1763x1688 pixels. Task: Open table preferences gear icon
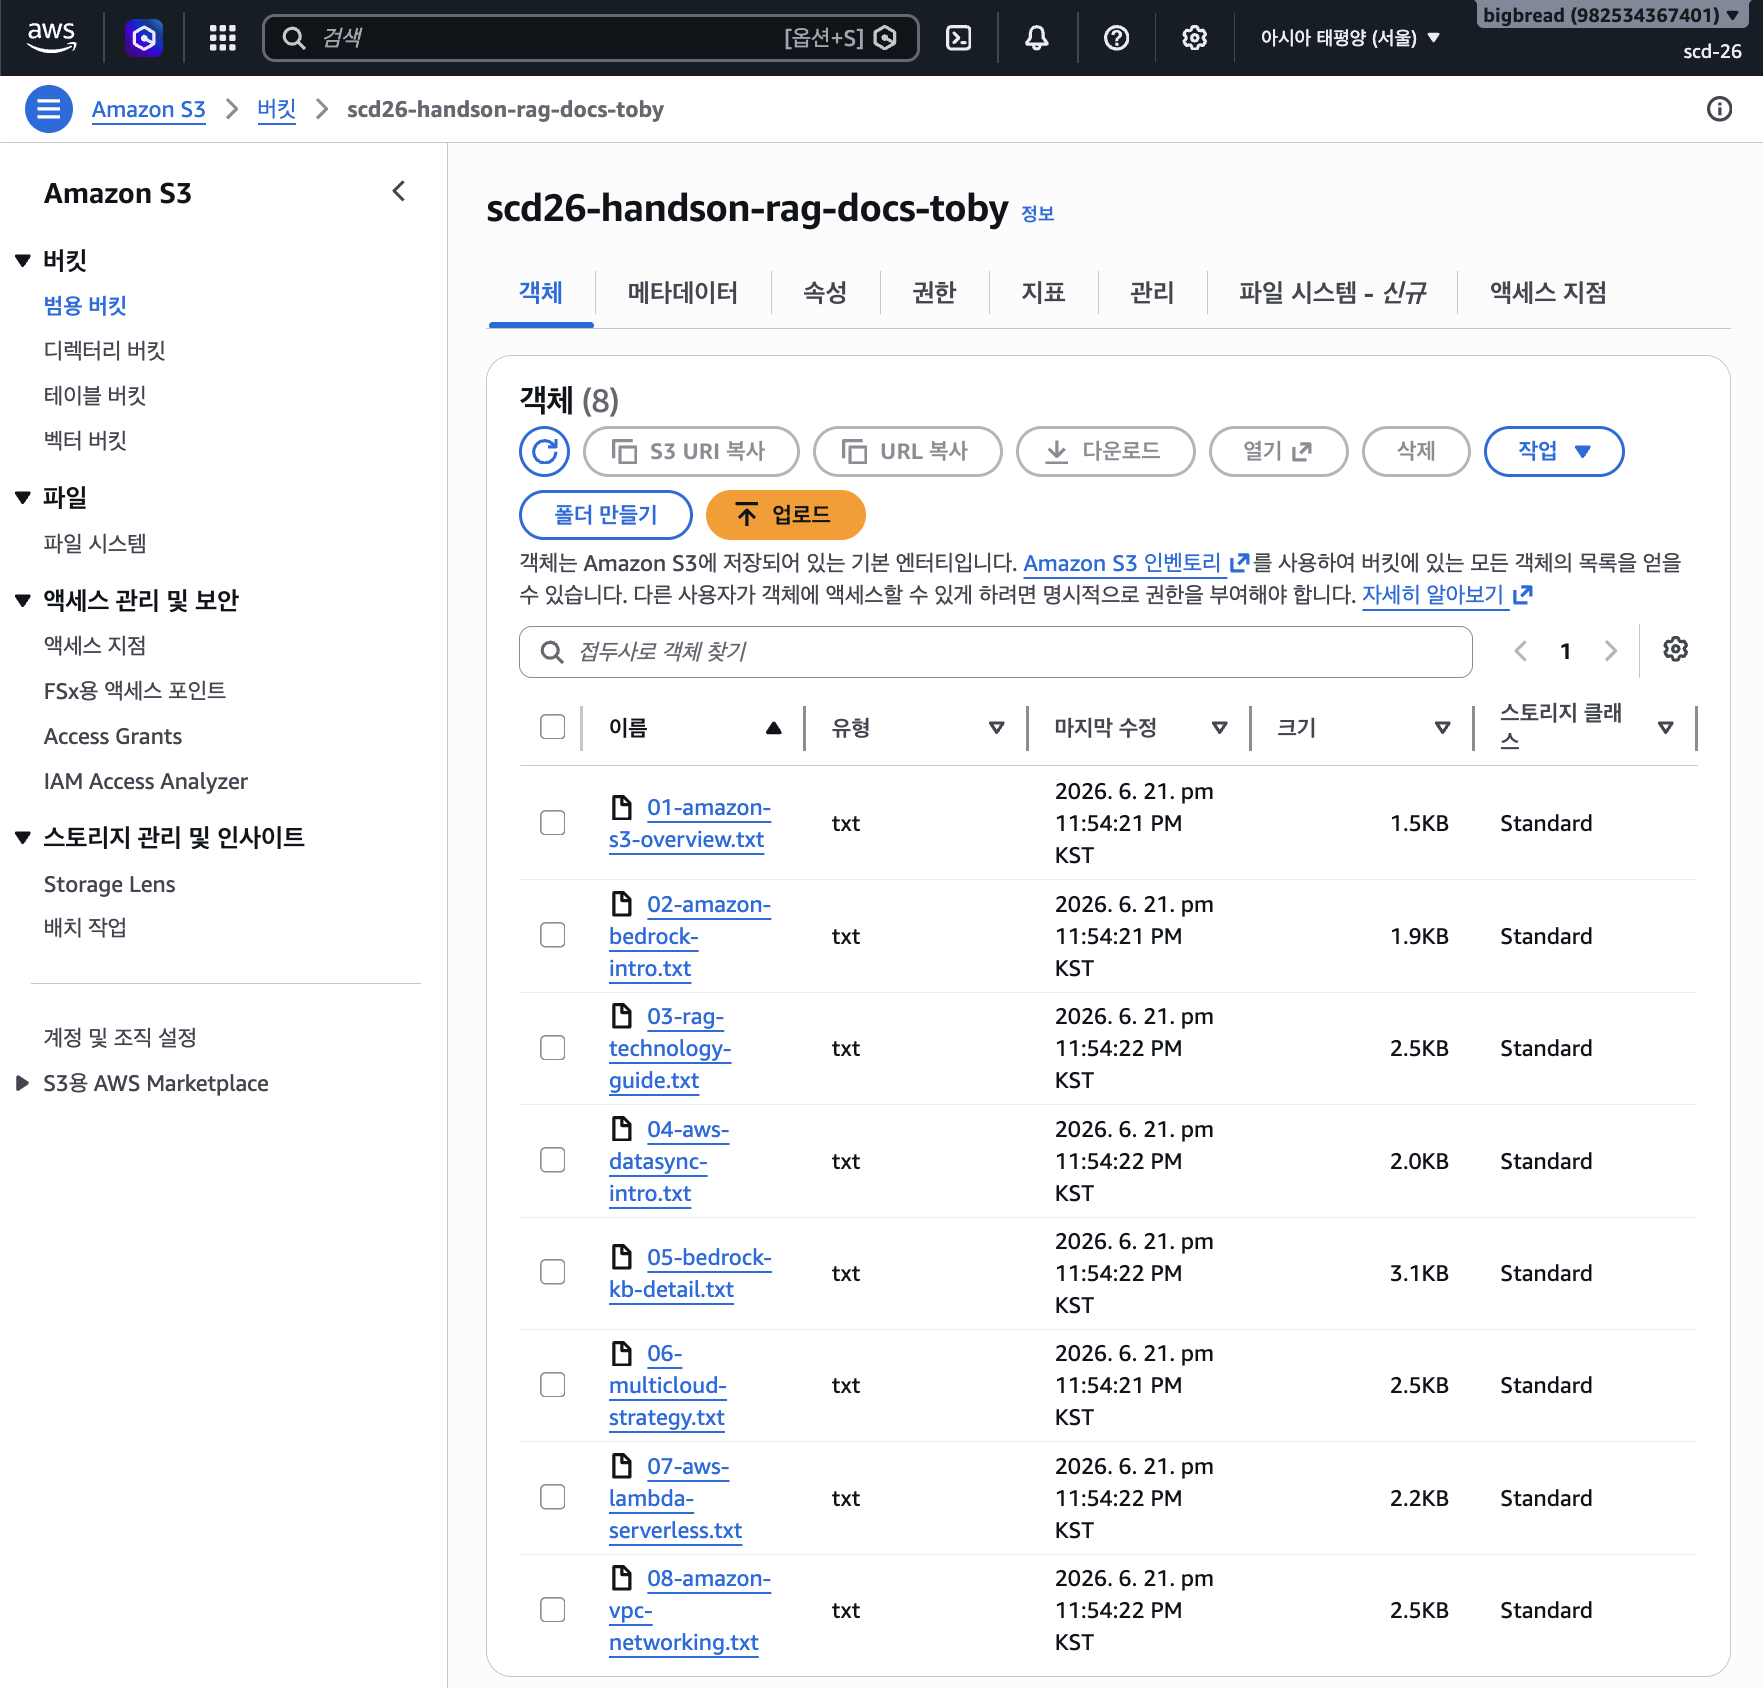point(1675,650)
